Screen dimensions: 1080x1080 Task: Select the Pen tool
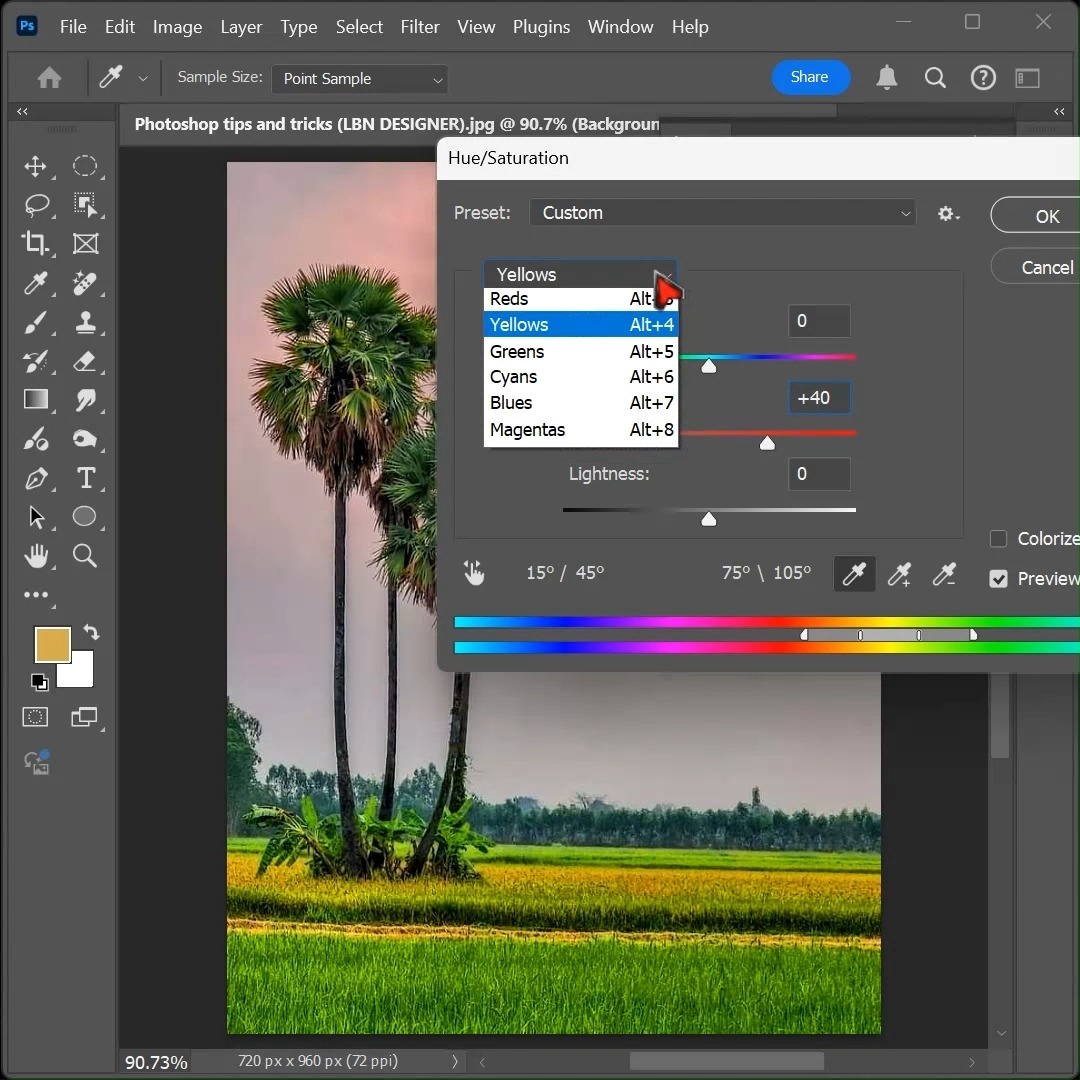pos(36,478)
